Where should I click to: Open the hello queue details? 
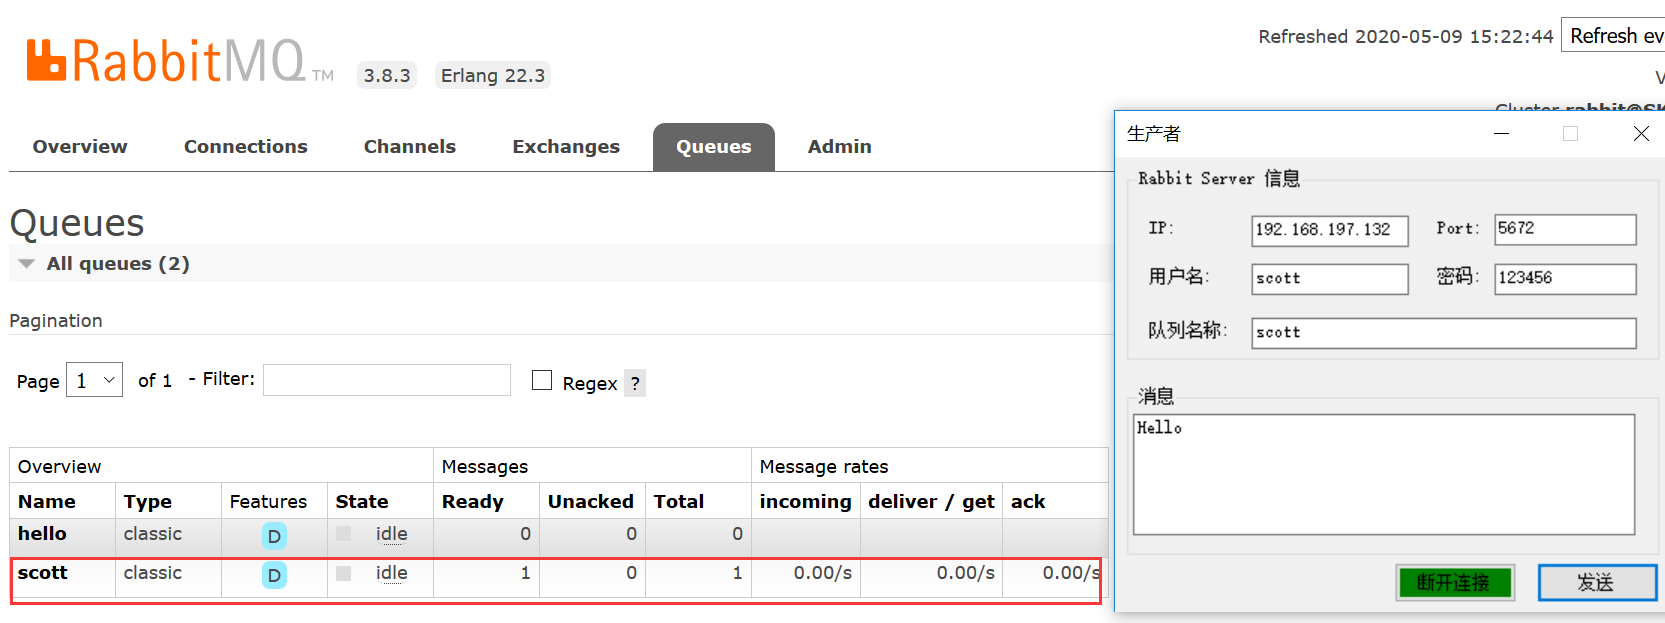coord(42,533)
